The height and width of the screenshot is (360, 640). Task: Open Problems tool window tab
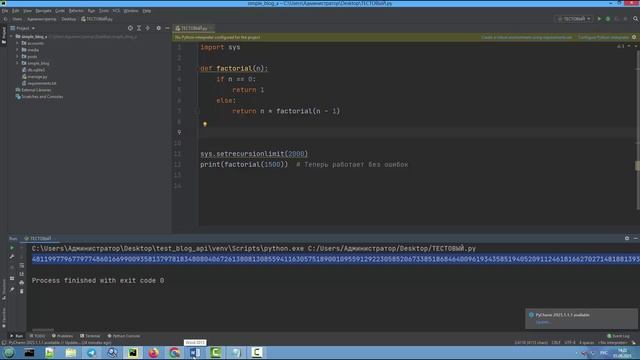[62, 336]
